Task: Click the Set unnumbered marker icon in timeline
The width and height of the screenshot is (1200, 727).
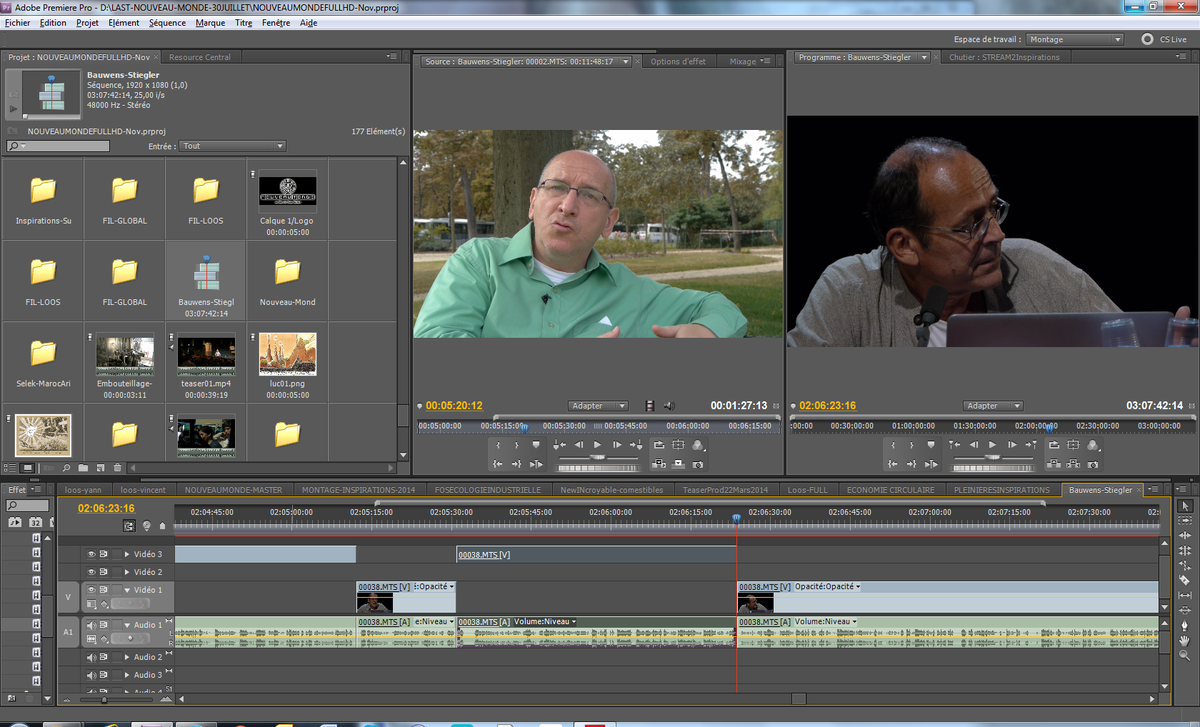Action: pos(162,525)
